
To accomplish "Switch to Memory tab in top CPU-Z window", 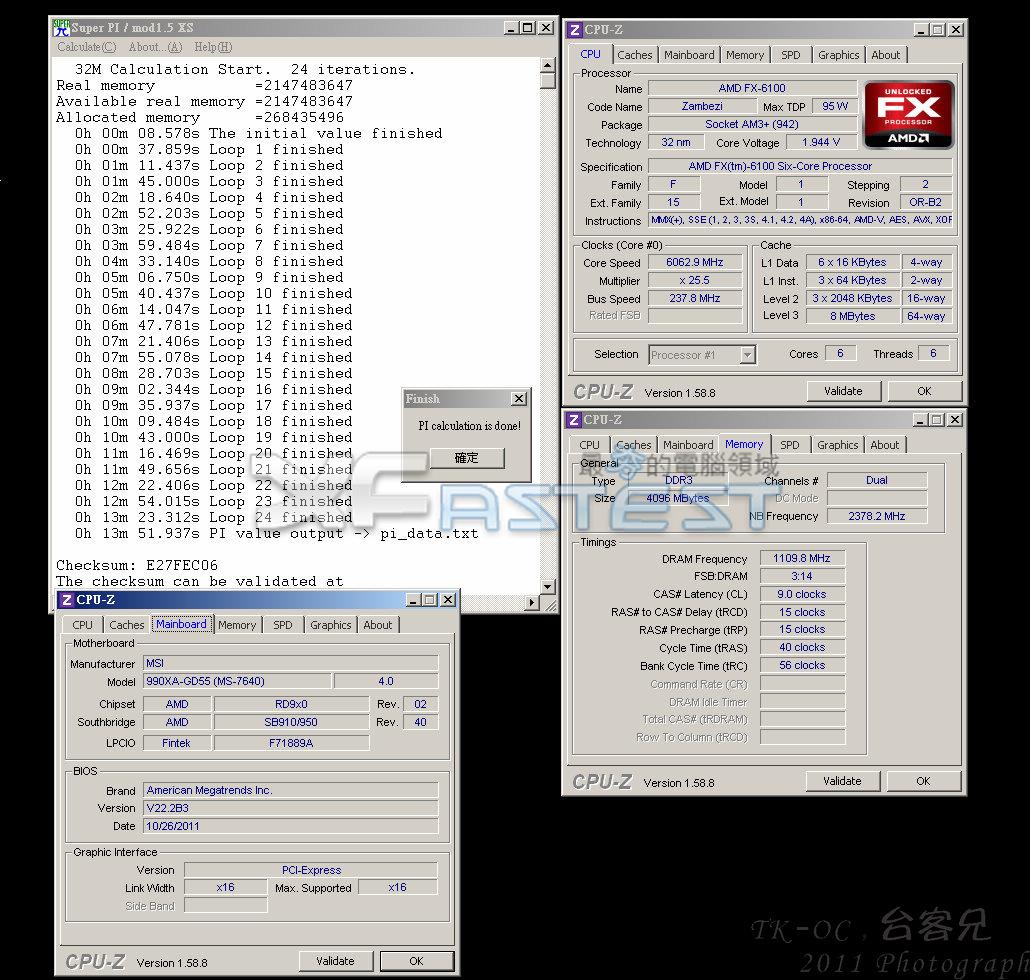I will [x=745, y=55].
